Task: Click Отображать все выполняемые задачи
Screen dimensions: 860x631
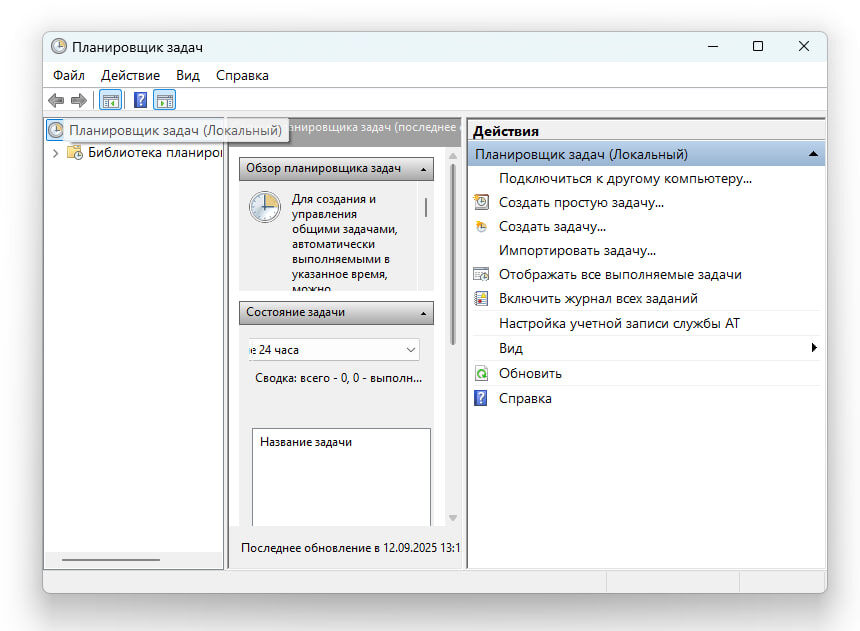Action: pyautogui.click(x=620, y=274)
